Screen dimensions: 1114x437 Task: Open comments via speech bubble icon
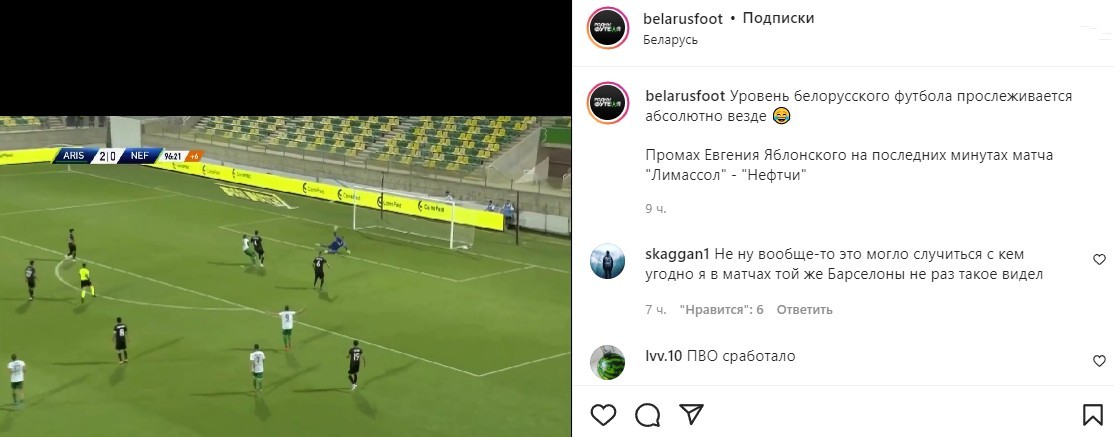647,414
